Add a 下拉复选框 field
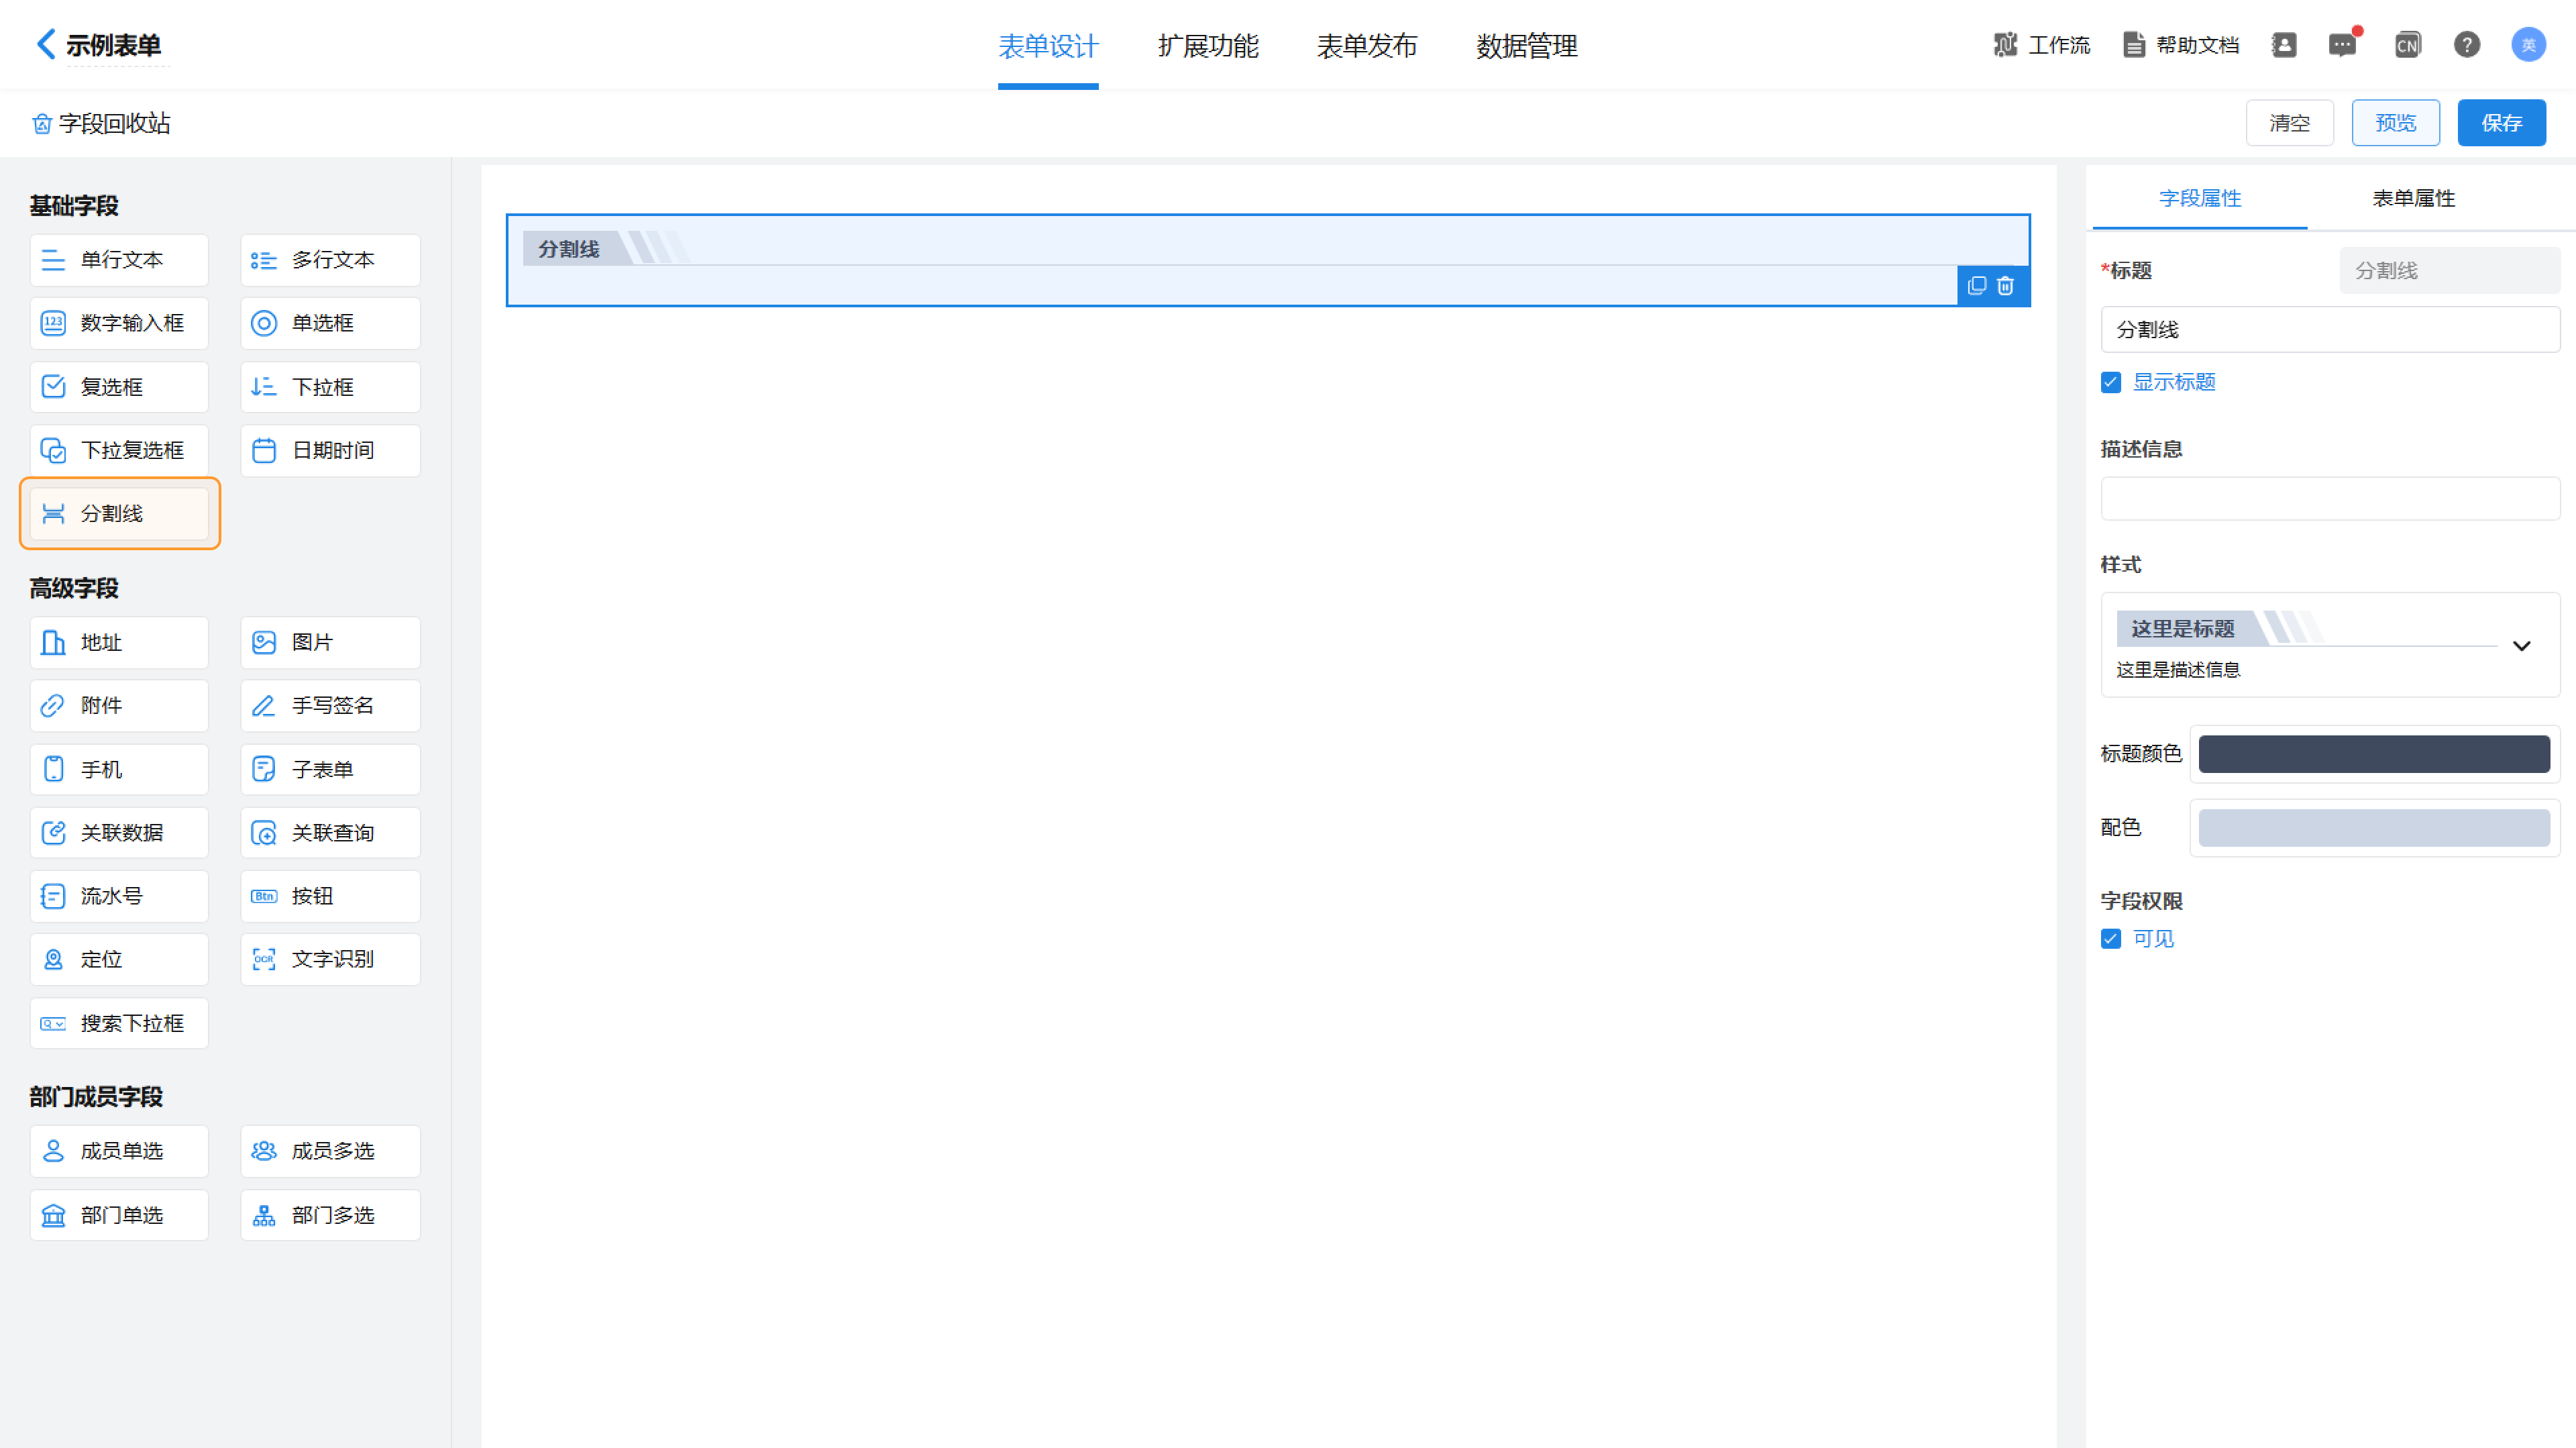 [x=119, y=450]
